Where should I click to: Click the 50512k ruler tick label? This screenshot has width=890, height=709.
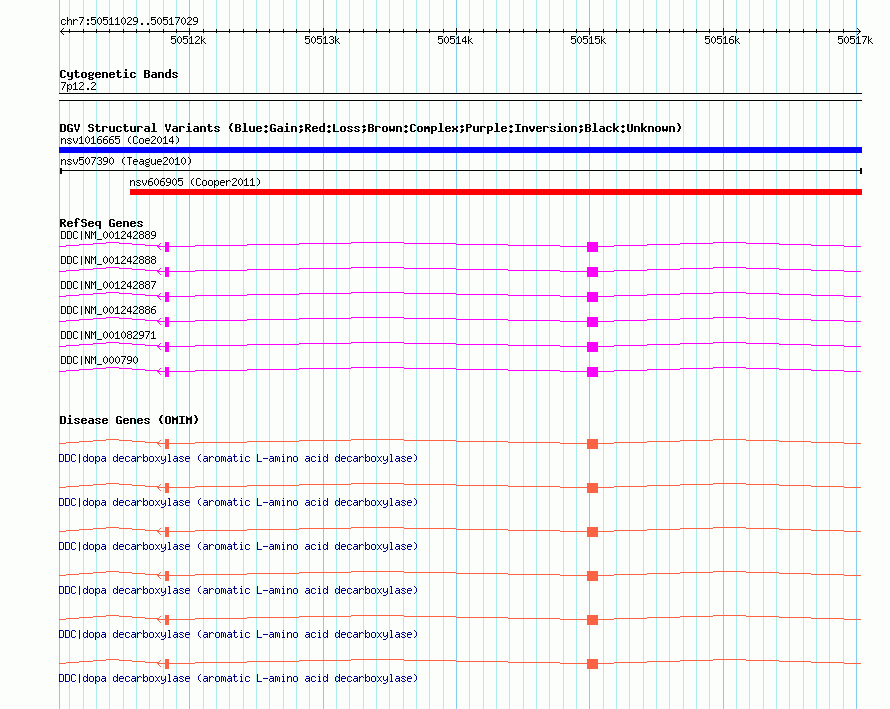pyautogui.click(x=188, y=40)
